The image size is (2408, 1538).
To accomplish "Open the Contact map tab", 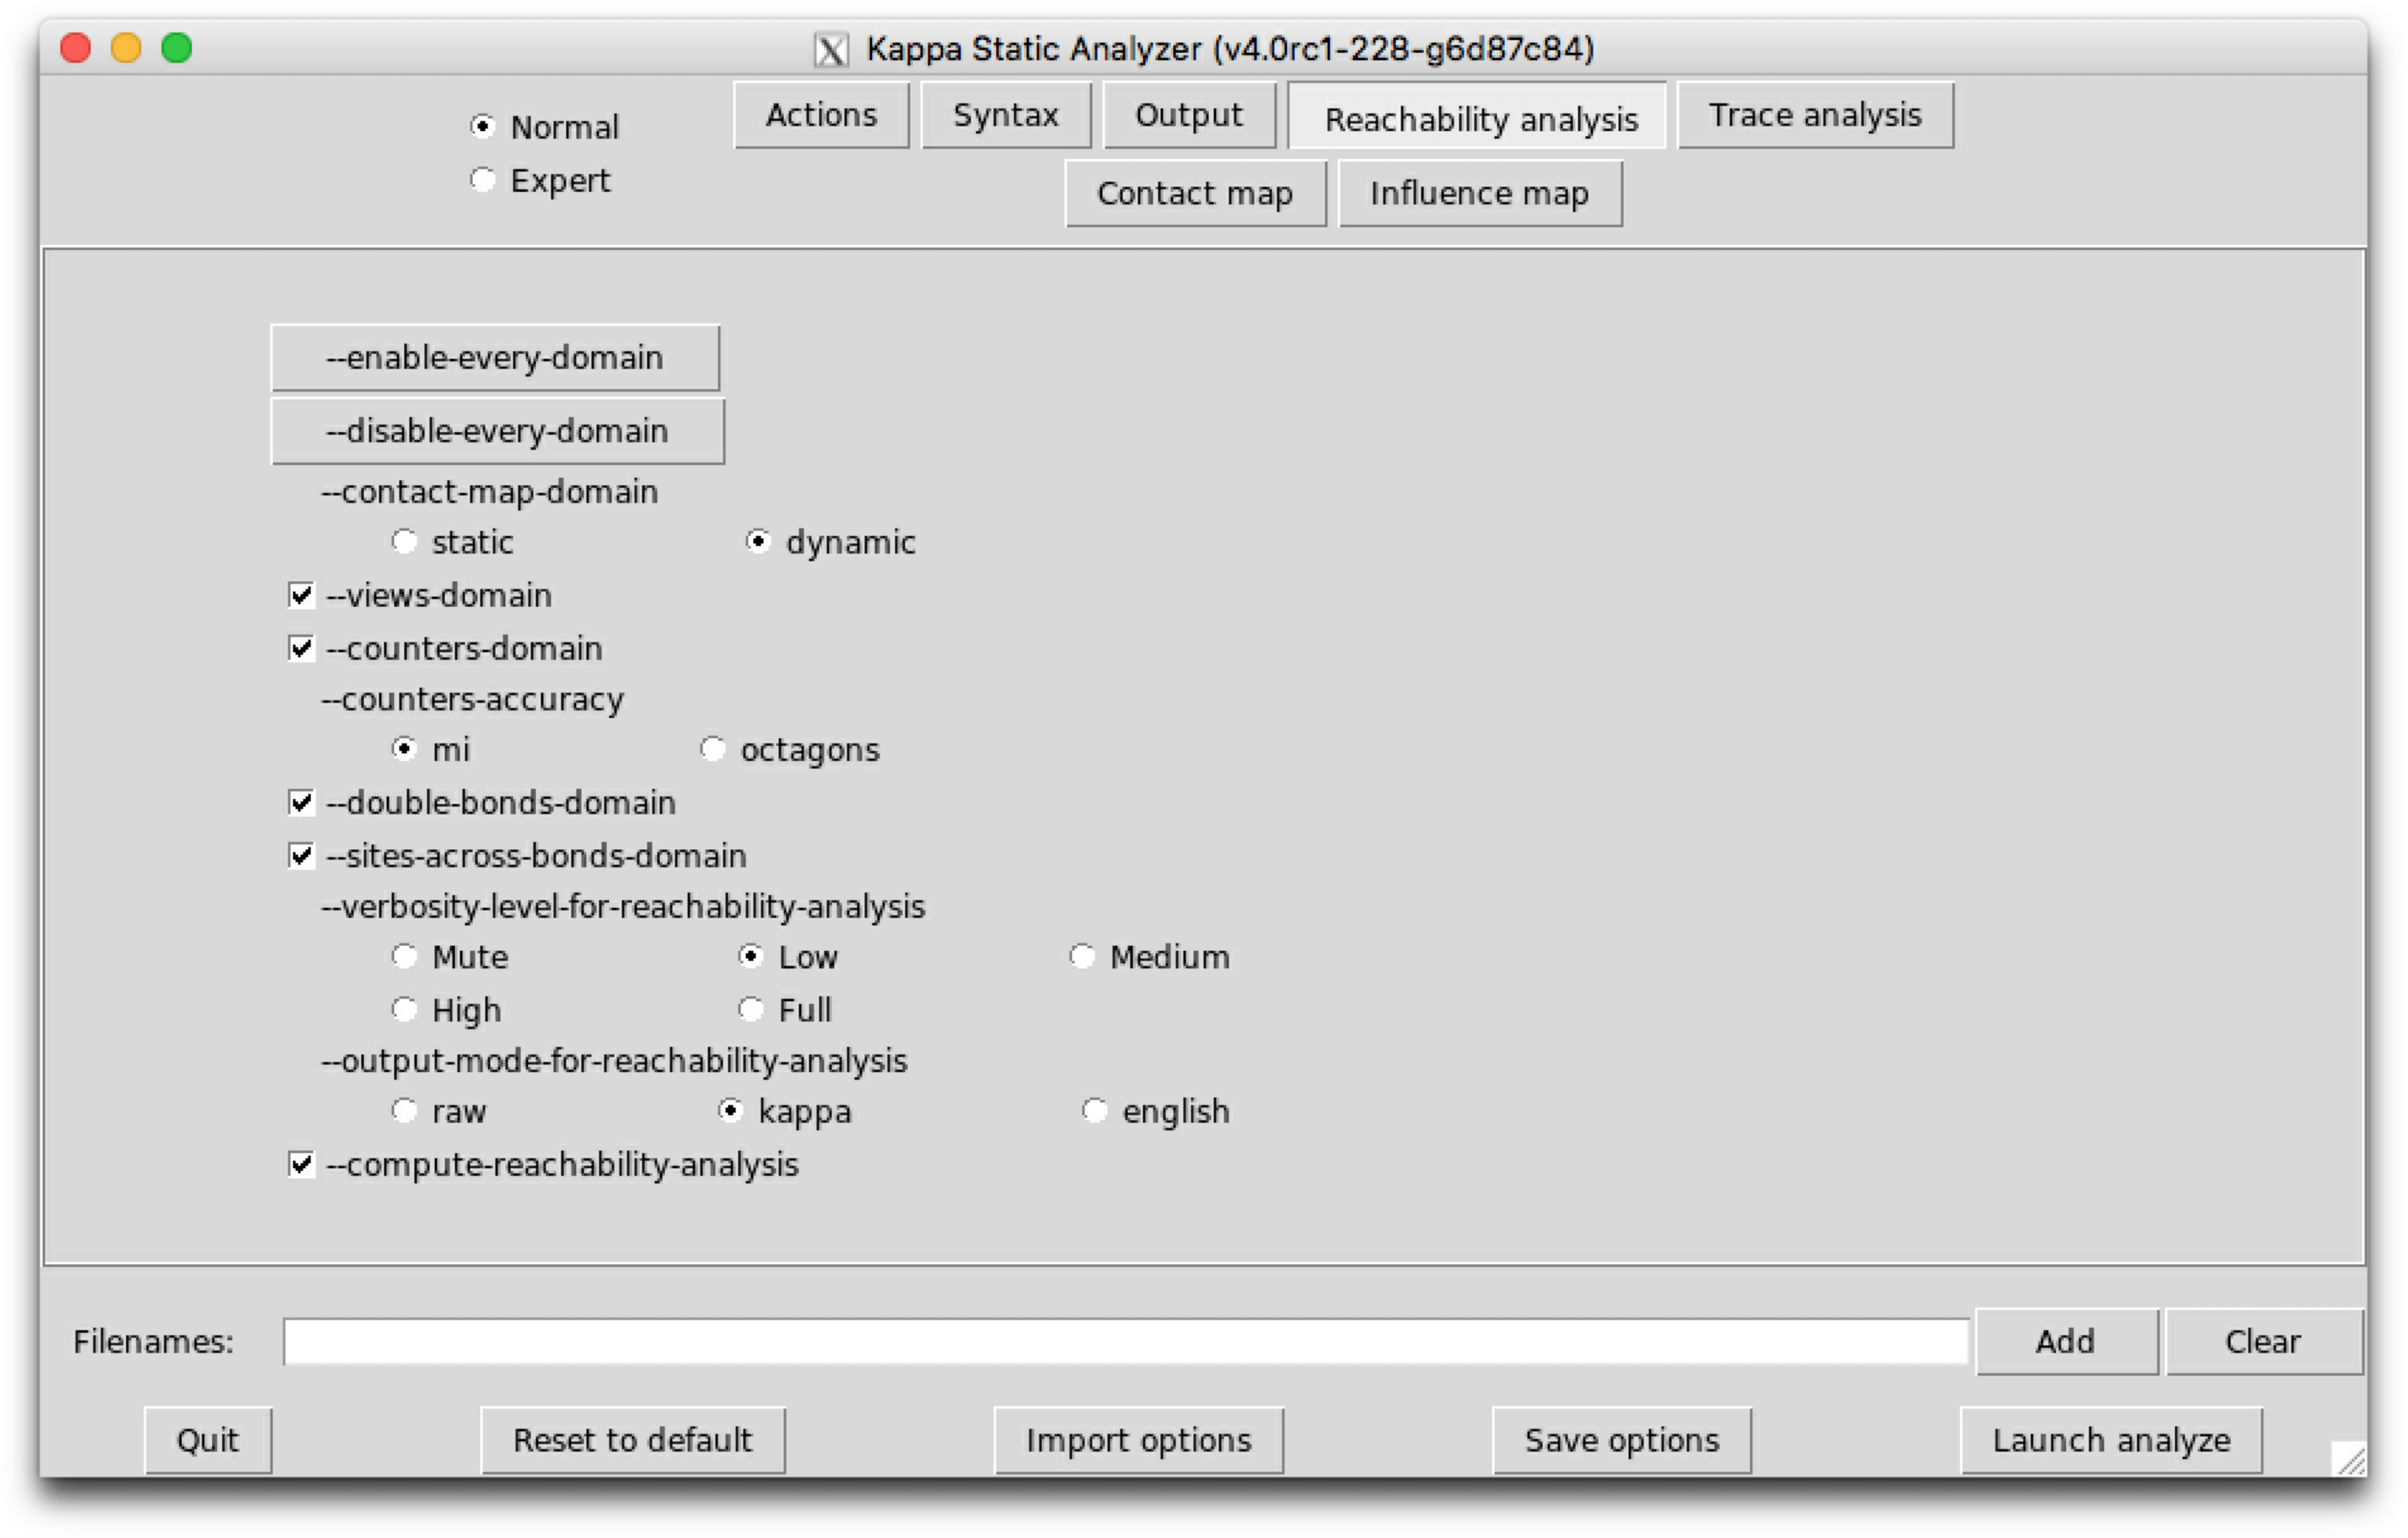I will tap(1195, 193).
